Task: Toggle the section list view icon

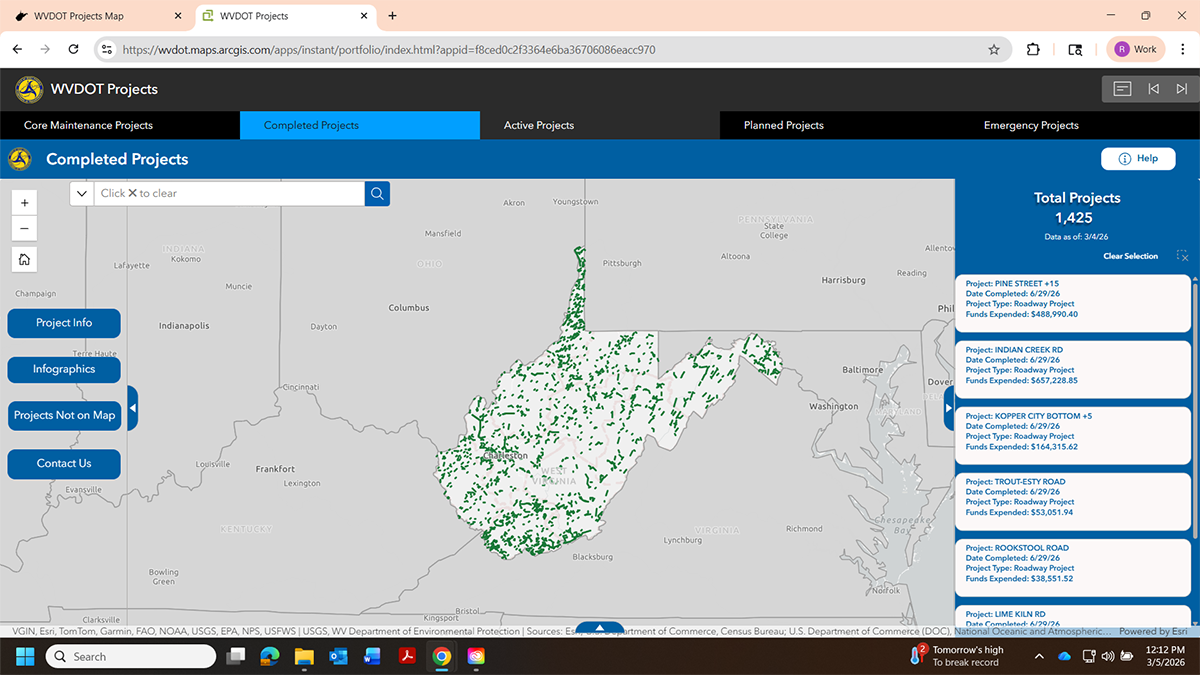Action: (x=1122, y=89)
